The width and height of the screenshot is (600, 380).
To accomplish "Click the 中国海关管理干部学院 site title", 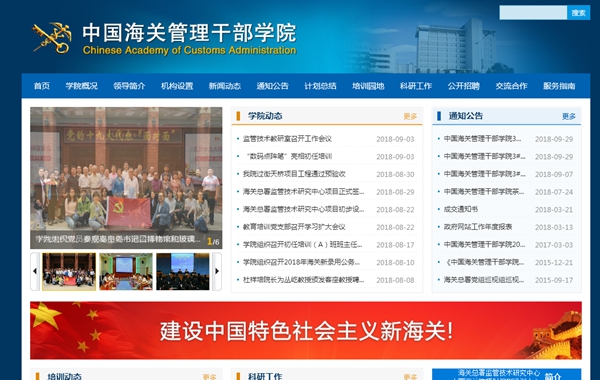I will tap(189, 33).
